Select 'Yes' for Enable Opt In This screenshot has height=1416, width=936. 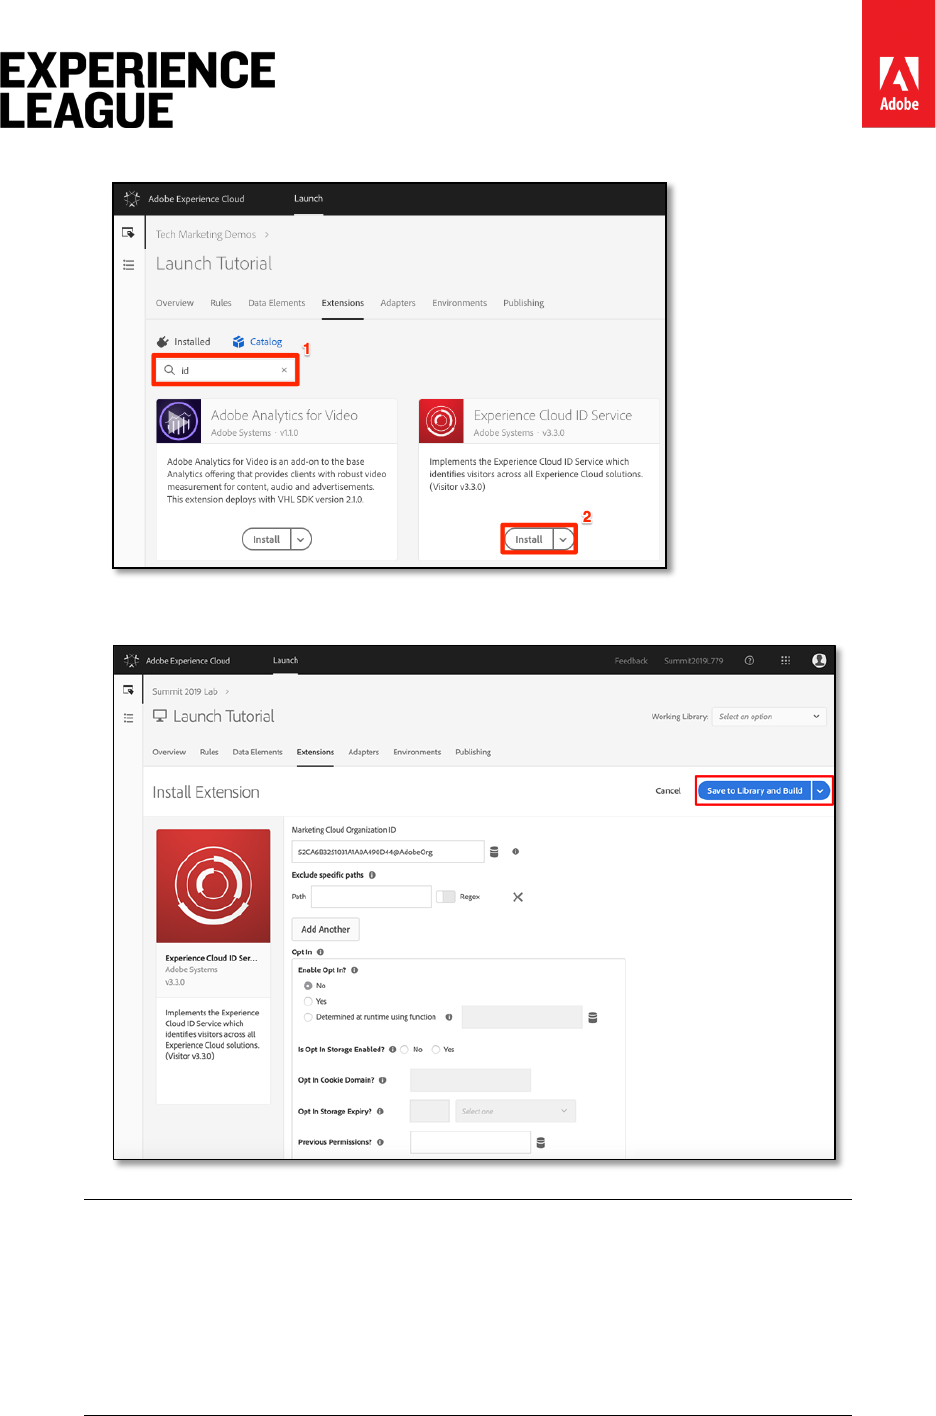(x=308, y=1001)
